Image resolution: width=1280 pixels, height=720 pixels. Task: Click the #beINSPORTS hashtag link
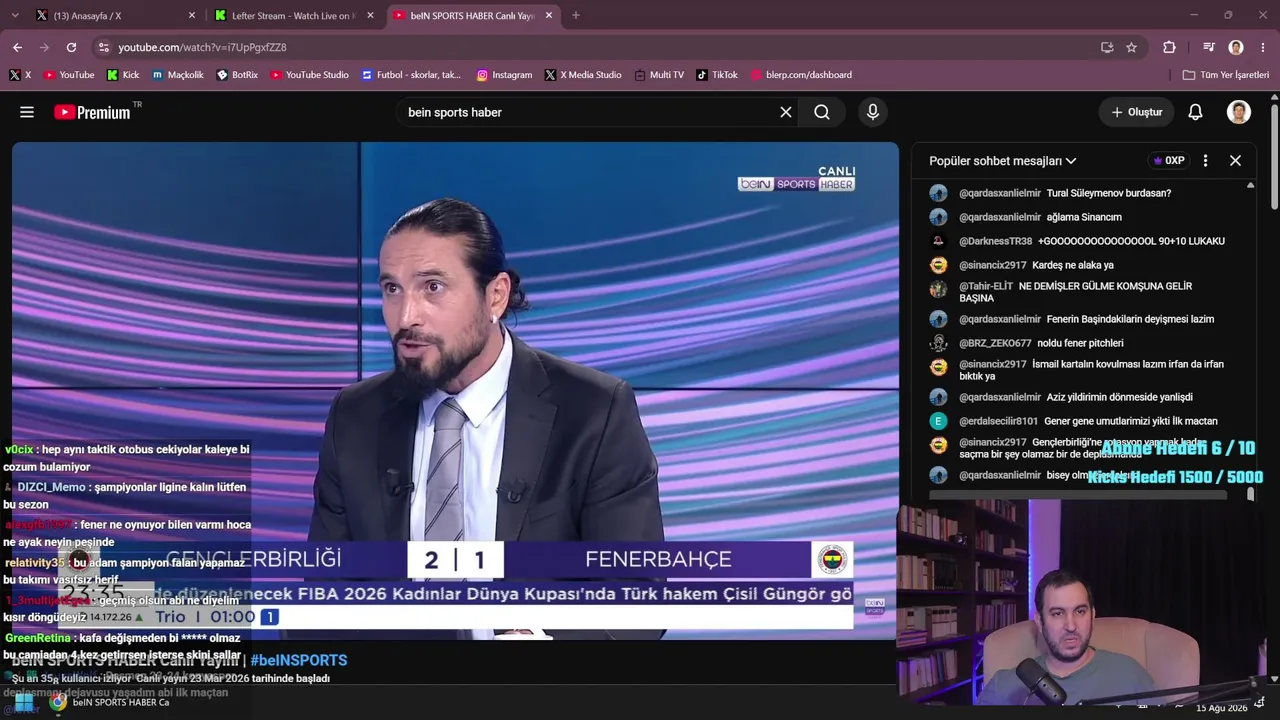pos(299,660)
